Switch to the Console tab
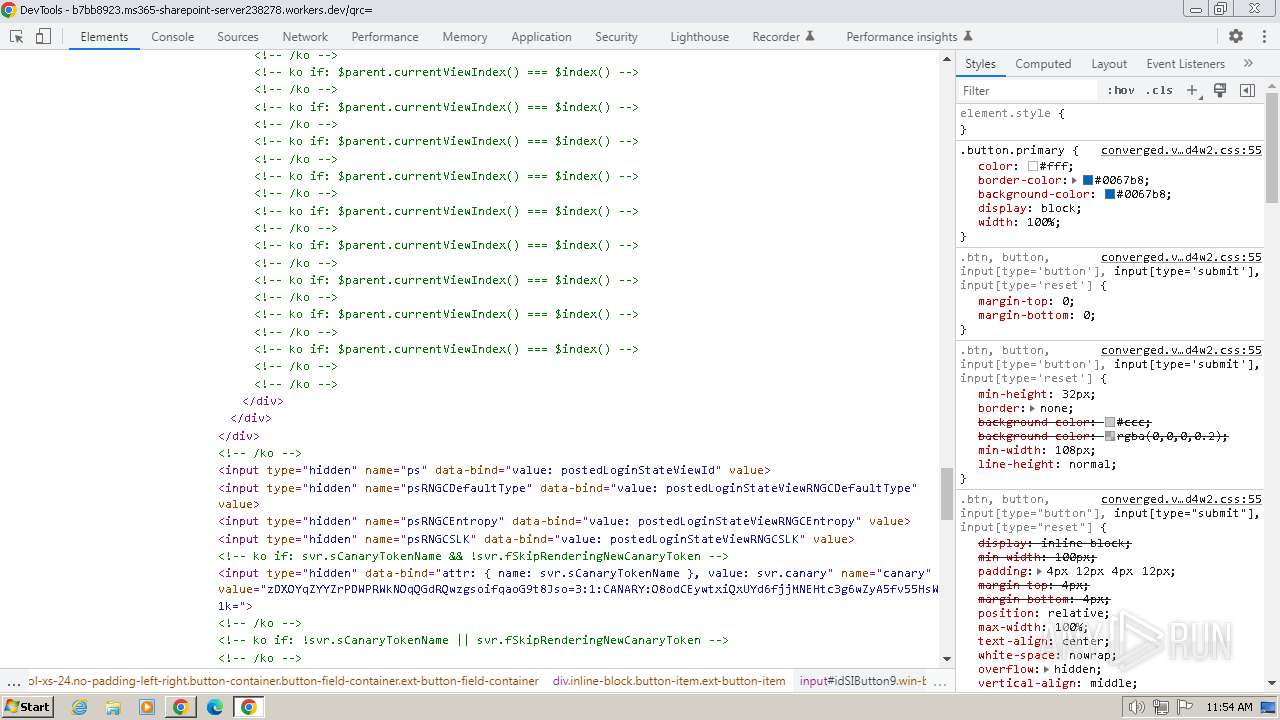Image resolution: width=1280 pixels, height=720 pixels. (x=173, y=36)
